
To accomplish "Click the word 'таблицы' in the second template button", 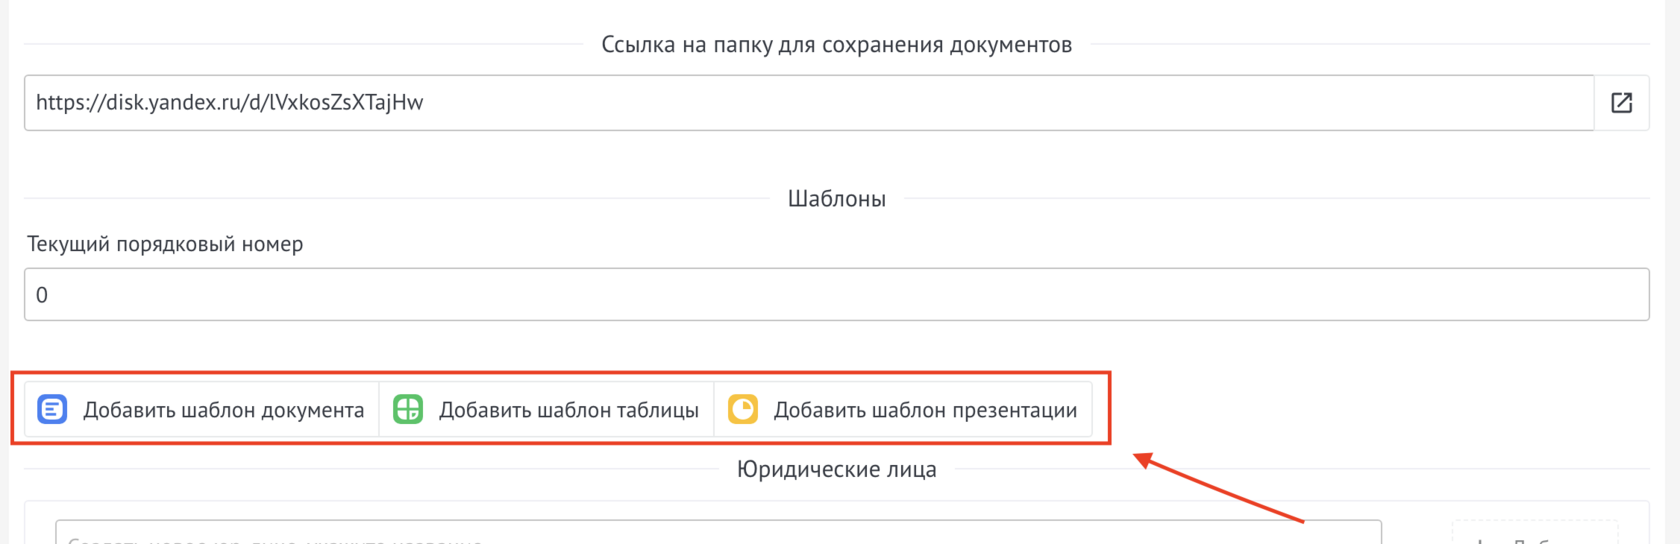I will (x=657, y=410).
